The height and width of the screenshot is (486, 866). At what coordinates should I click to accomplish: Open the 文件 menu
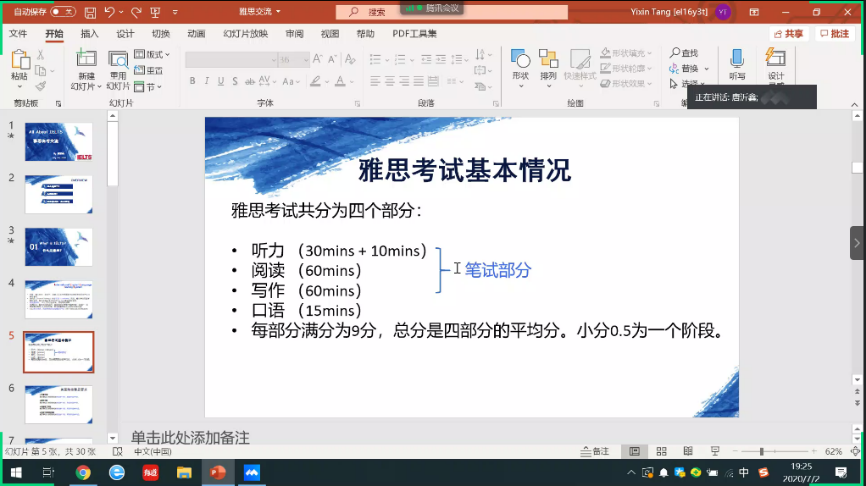[x=18, y=34]
